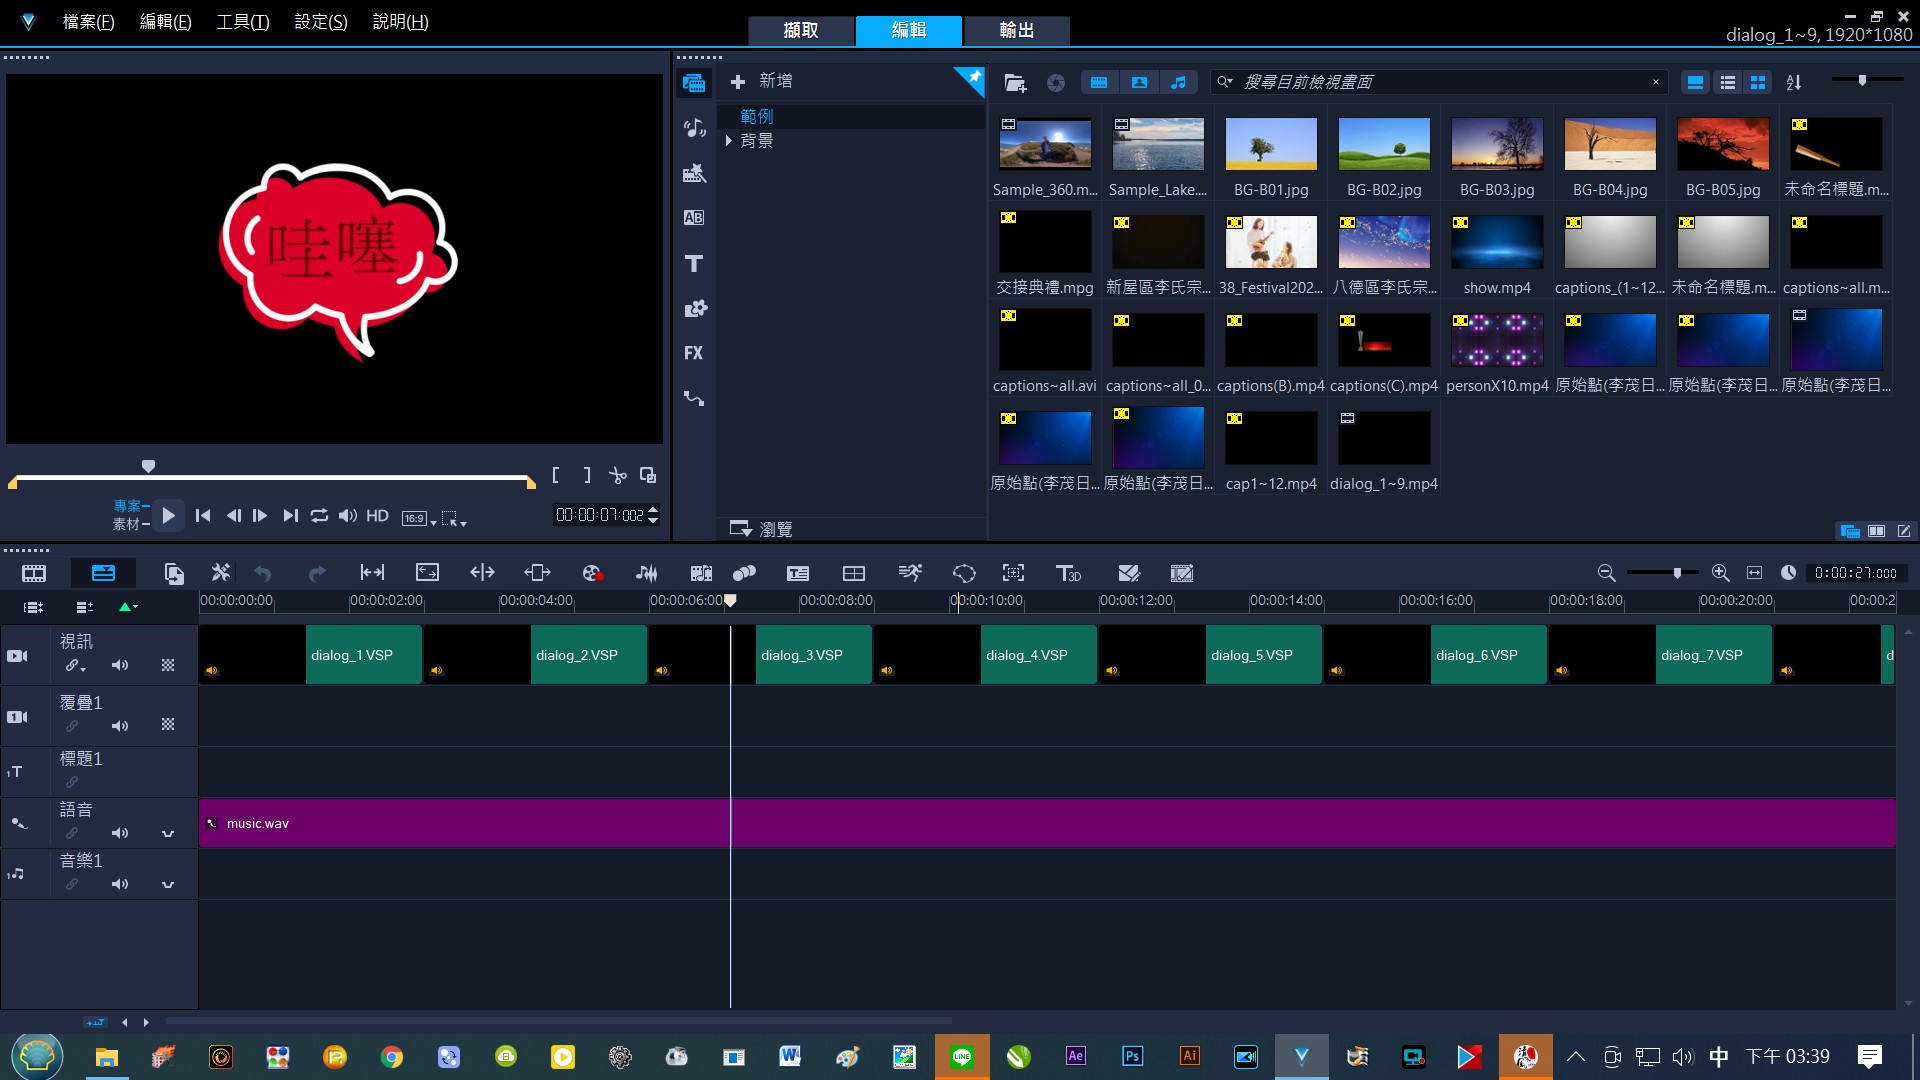The image size is (1920, 1080).
Task: Switch to the 擷取 capture tab
Action: [801, 30]
